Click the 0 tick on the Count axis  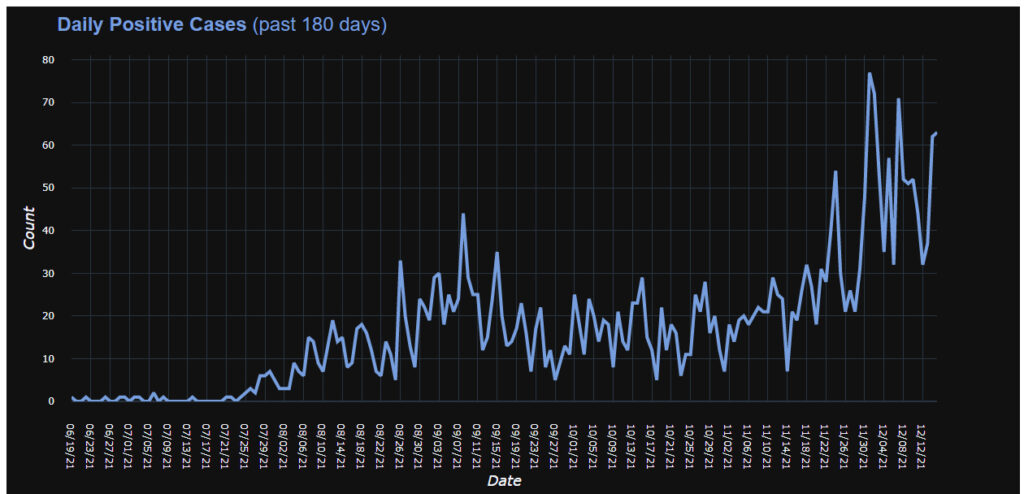click(51, 401)
